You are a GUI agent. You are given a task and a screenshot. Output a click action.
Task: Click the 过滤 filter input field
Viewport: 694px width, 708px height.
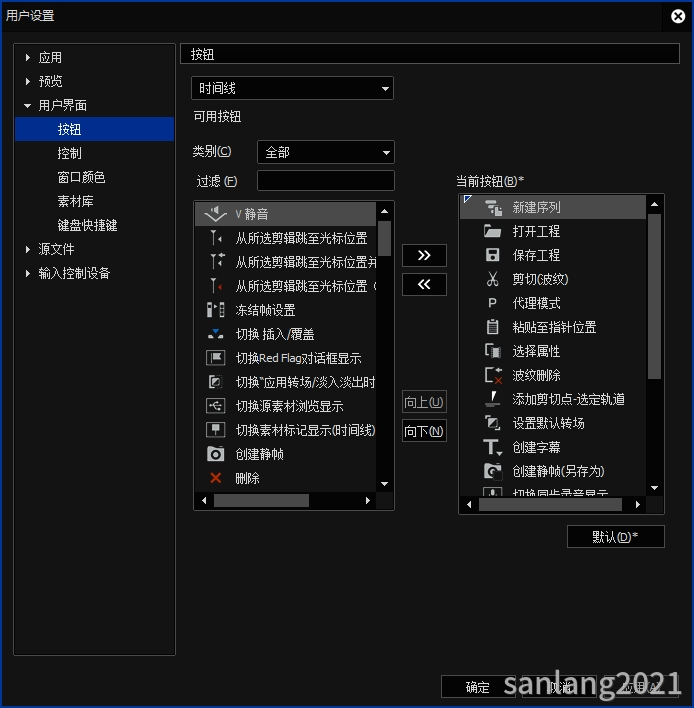pyautogui.click(x=326, y=181)
